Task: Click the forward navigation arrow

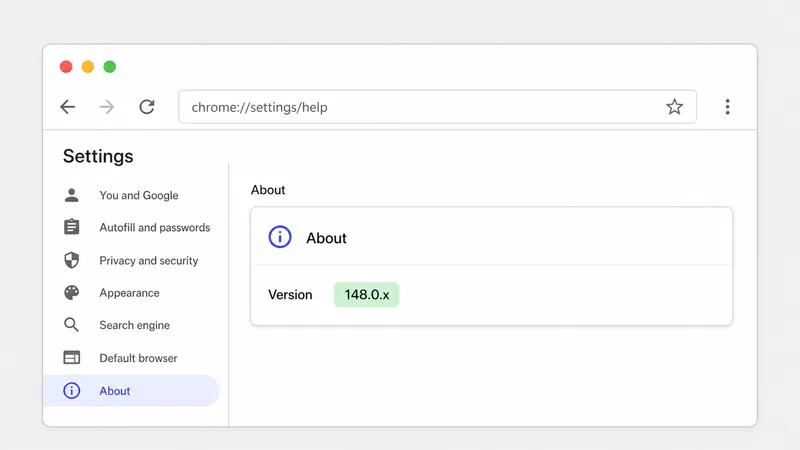Action: point(107,107)
